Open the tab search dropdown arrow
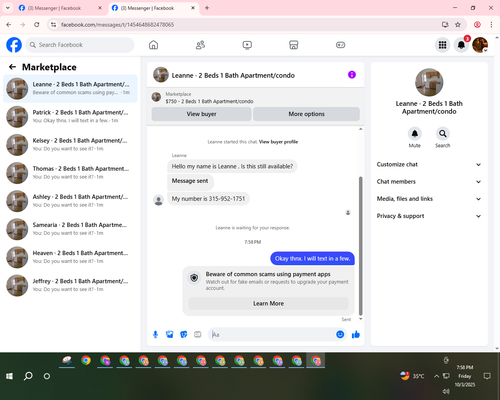 [7, 8]
